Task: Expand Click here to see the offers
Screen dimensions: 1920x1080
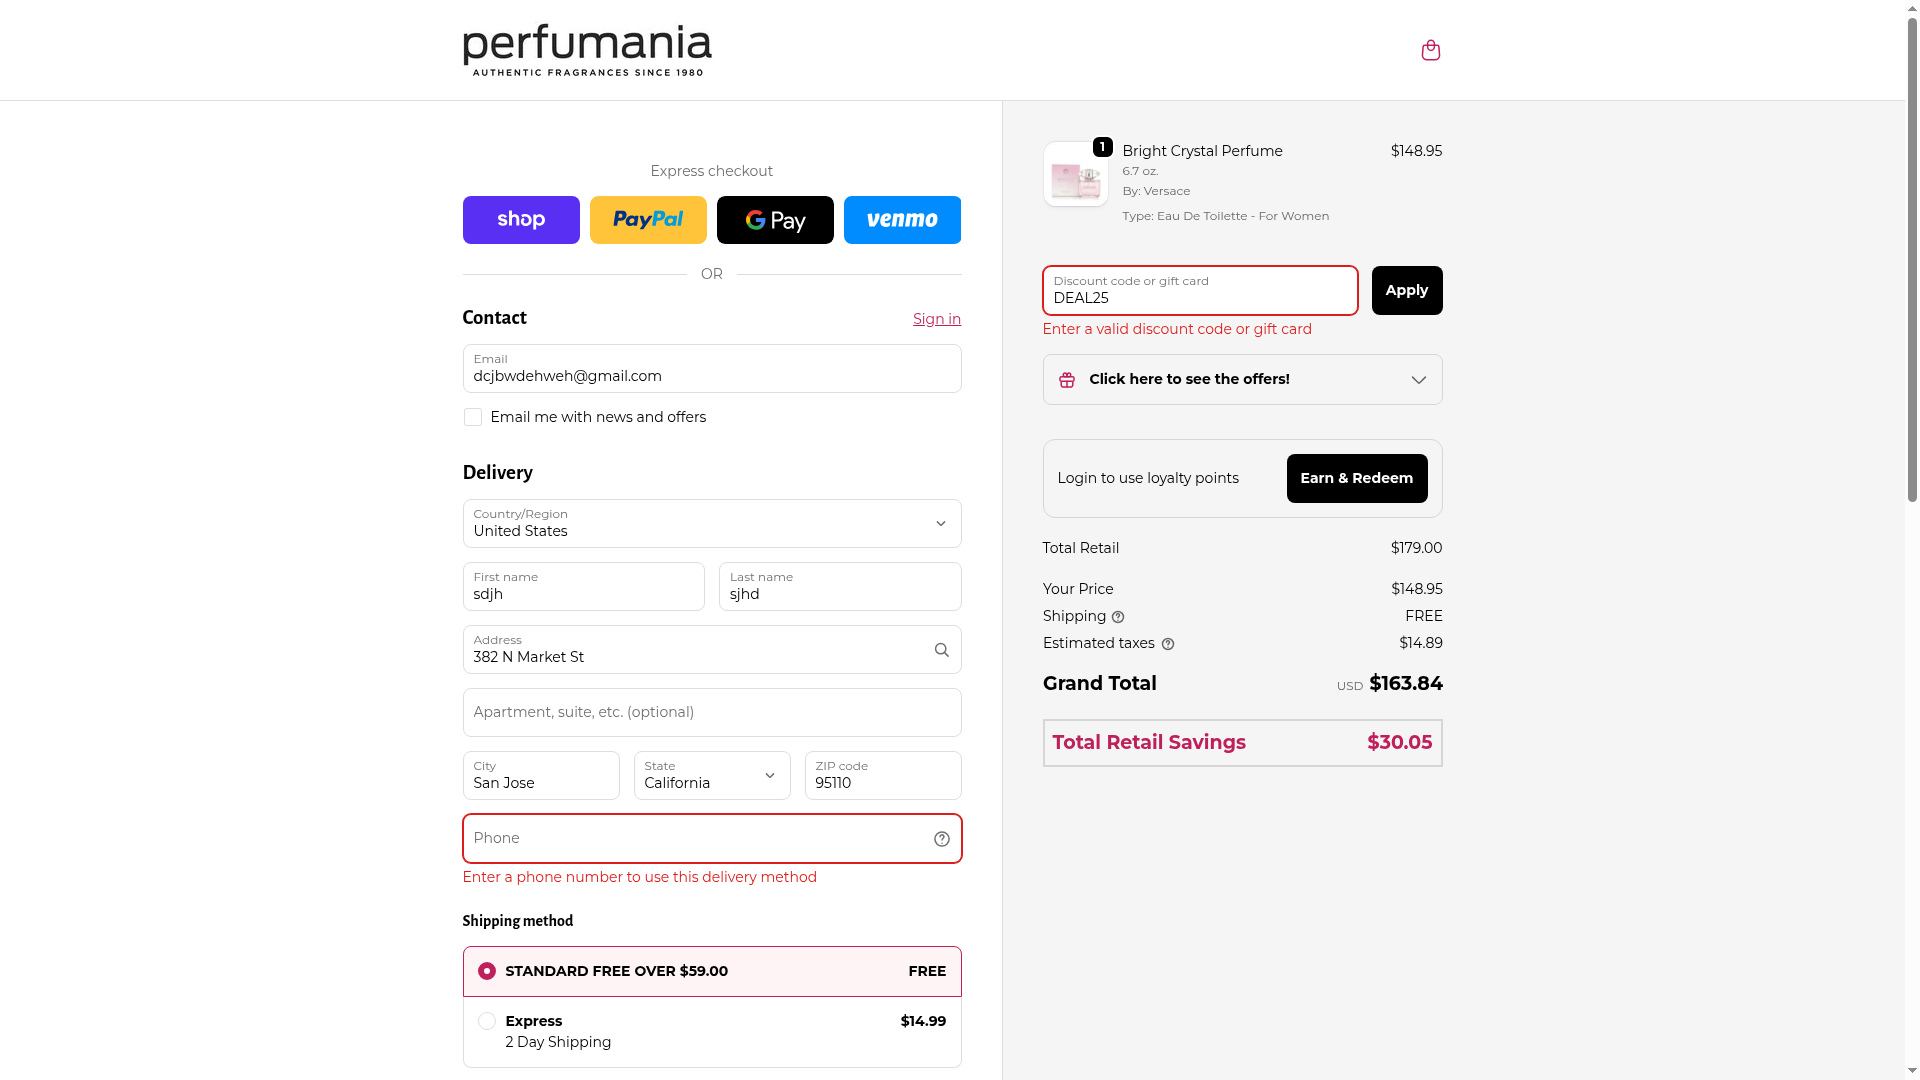Action: pos(1242,380)
